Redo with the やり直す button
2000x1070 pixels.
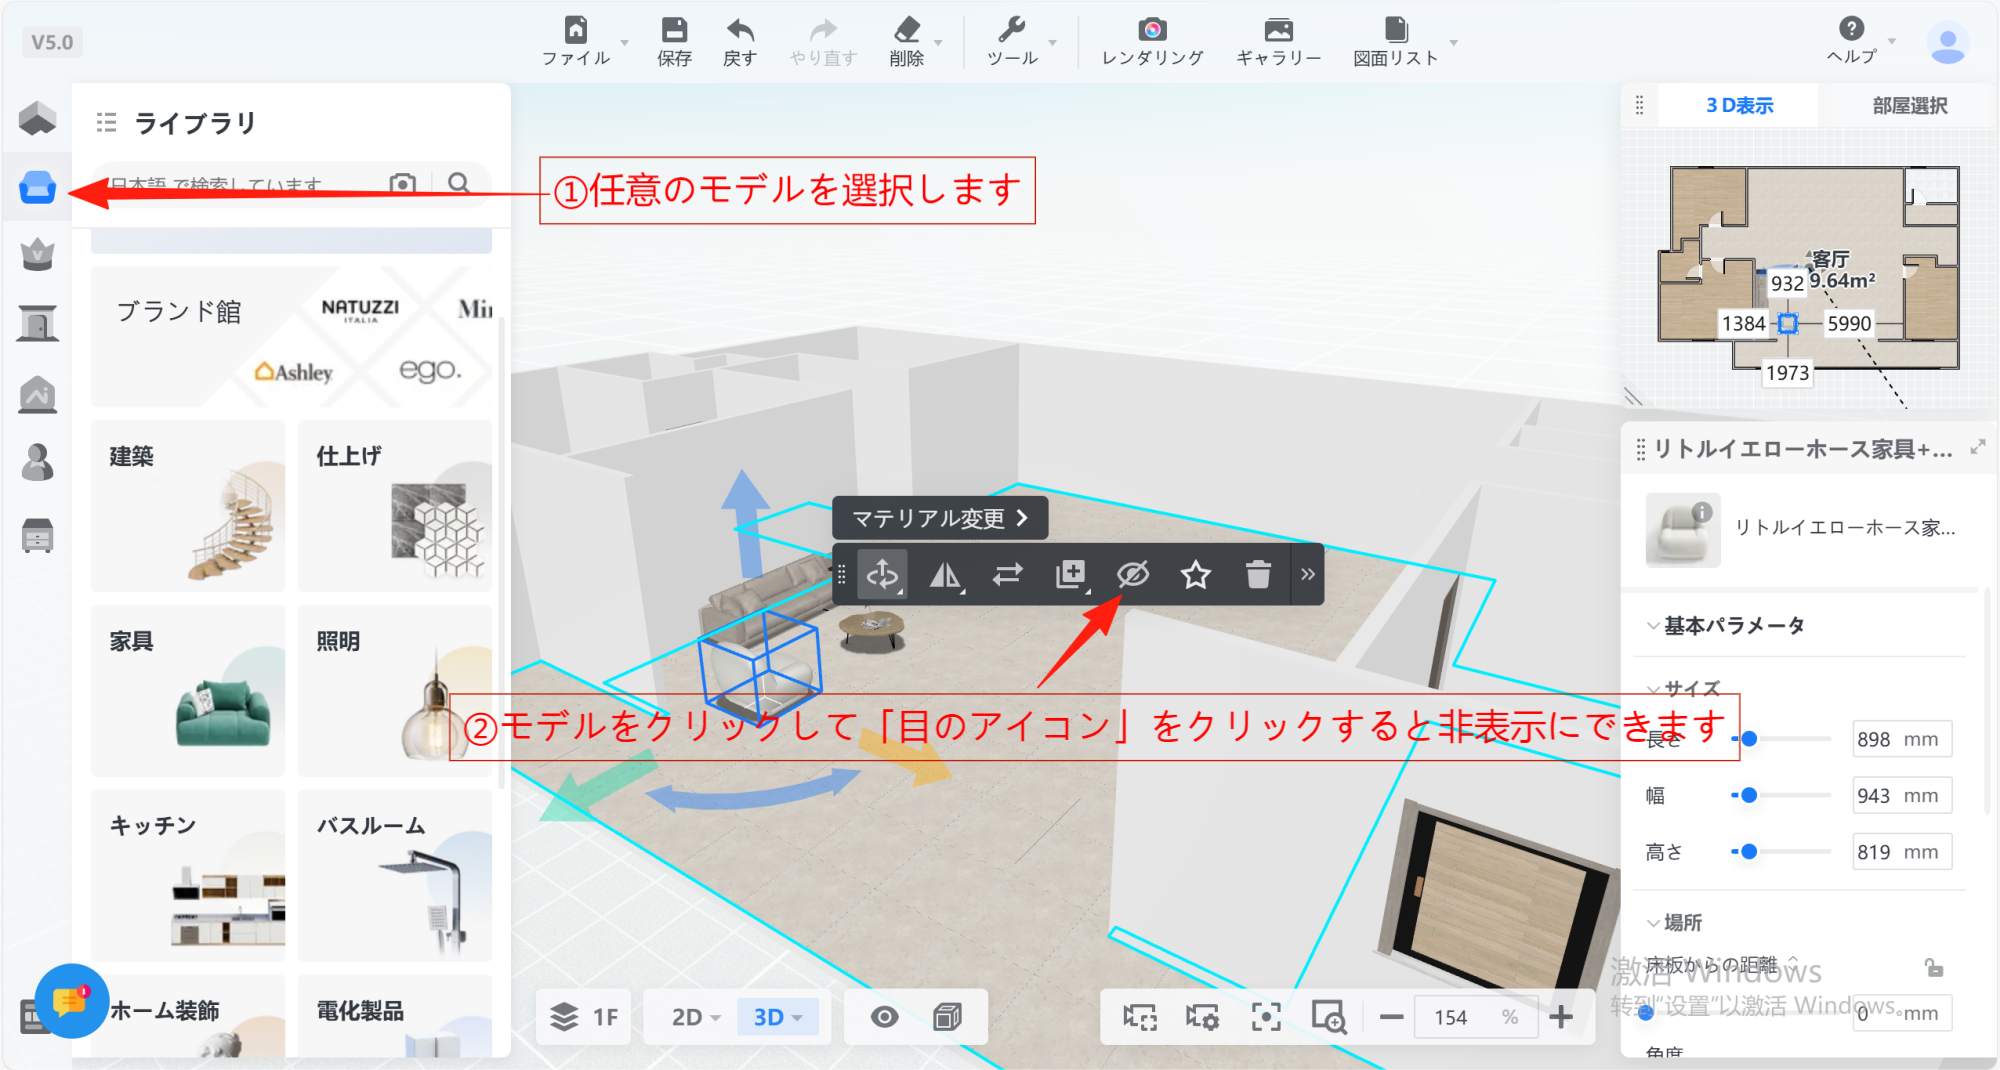tap(823, 42)
